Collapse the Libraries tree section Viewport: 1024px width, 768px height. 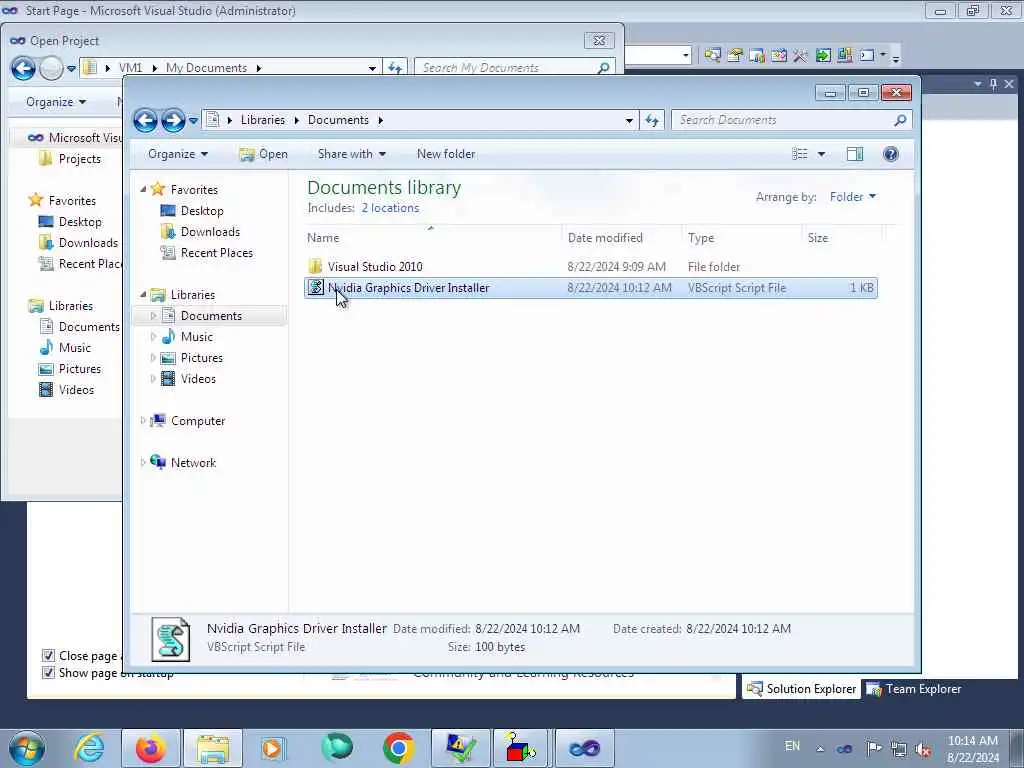click(143, 295)
